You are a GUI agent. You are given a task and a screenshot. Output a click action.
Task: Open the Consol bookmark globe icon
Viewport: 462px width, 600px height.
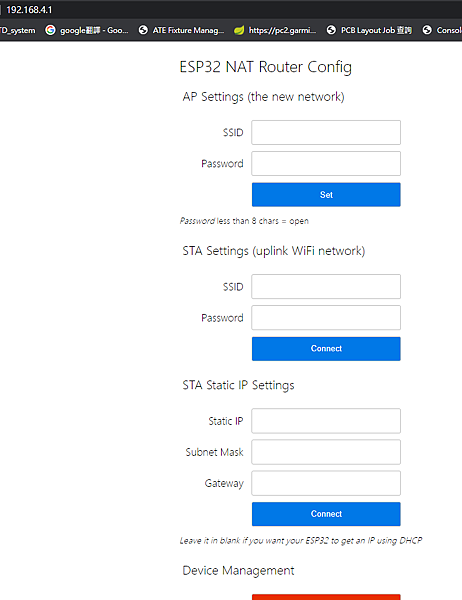427,30
